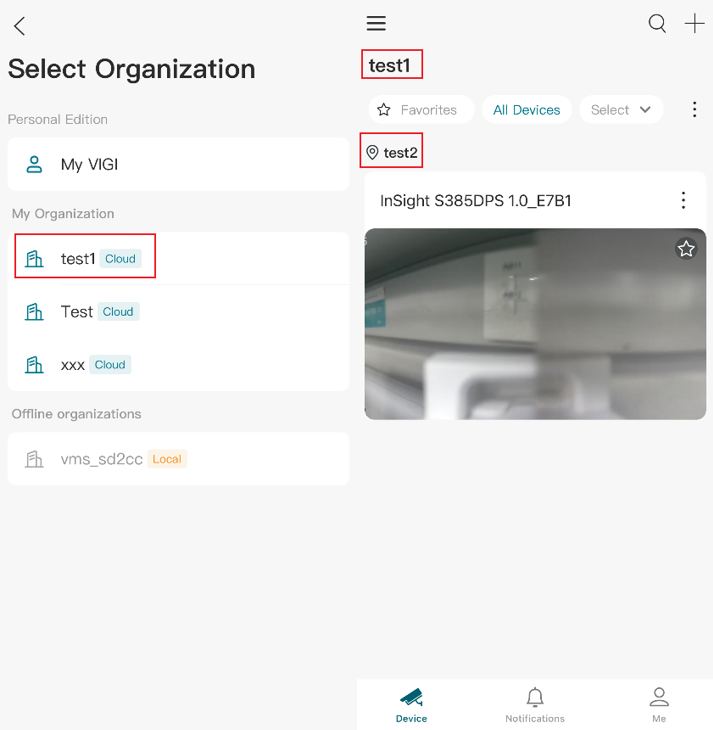Open the hamburger menu

tap(376, 23)
